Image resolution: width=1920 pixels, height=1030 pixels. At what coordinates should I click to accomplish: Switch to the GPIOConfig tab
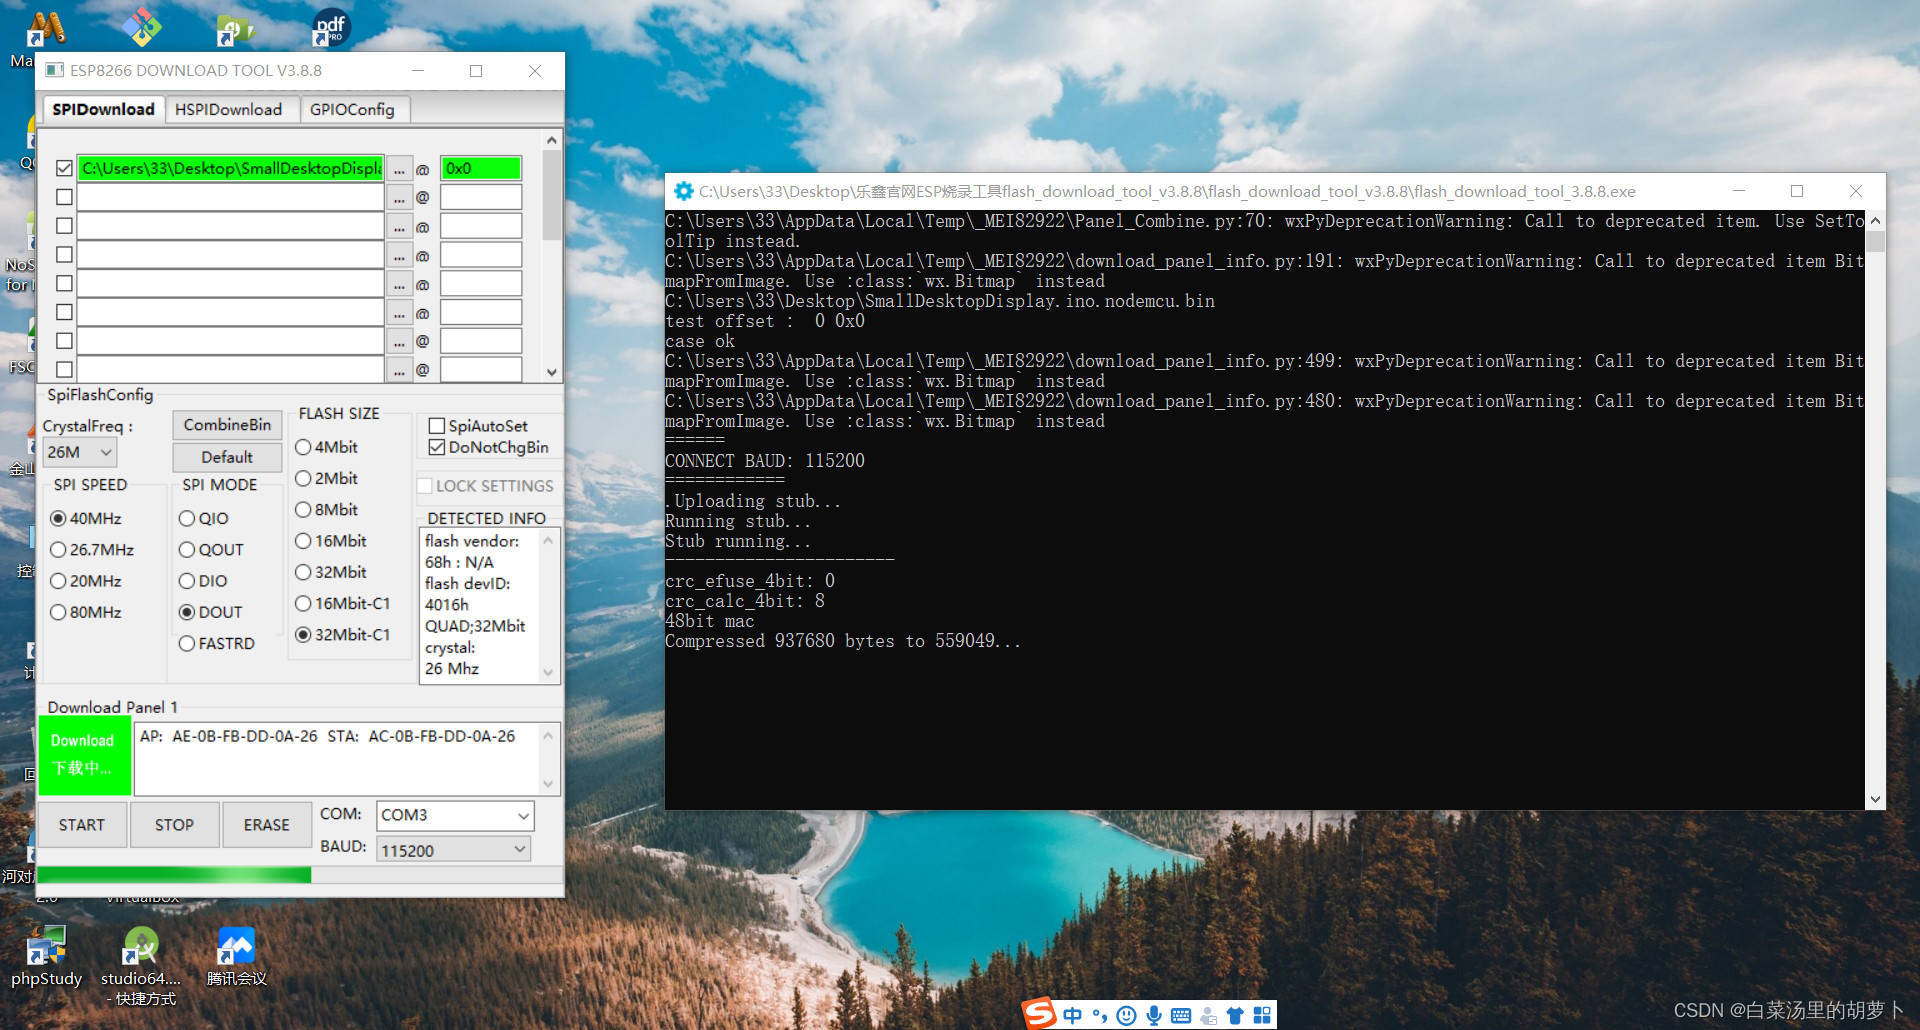pos(352,109)
